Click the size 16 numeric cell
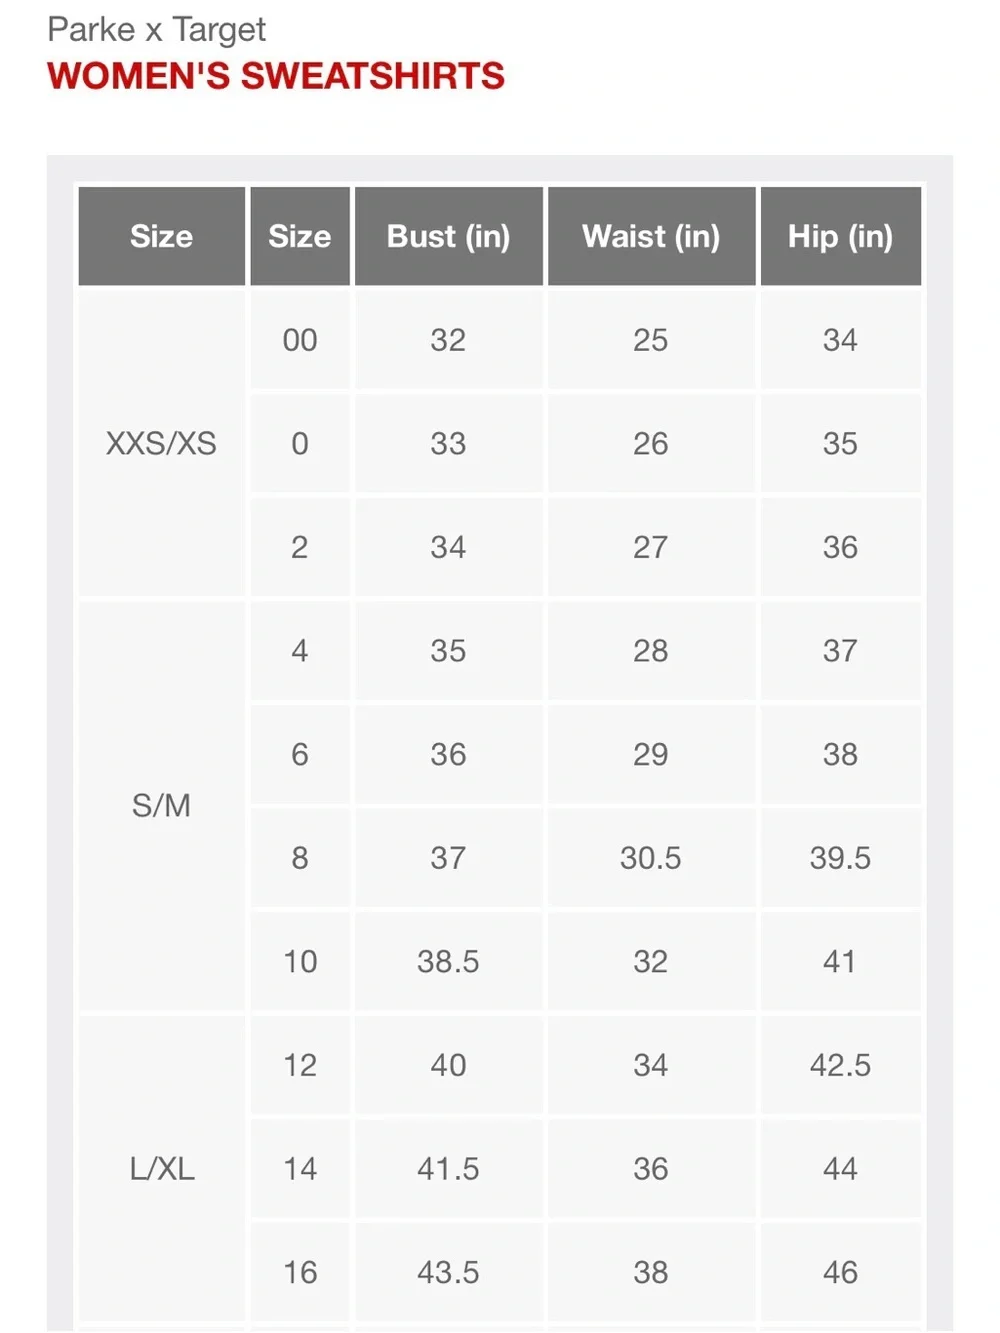Viewport: 1000px width, 1333px height. [300, 1272]
